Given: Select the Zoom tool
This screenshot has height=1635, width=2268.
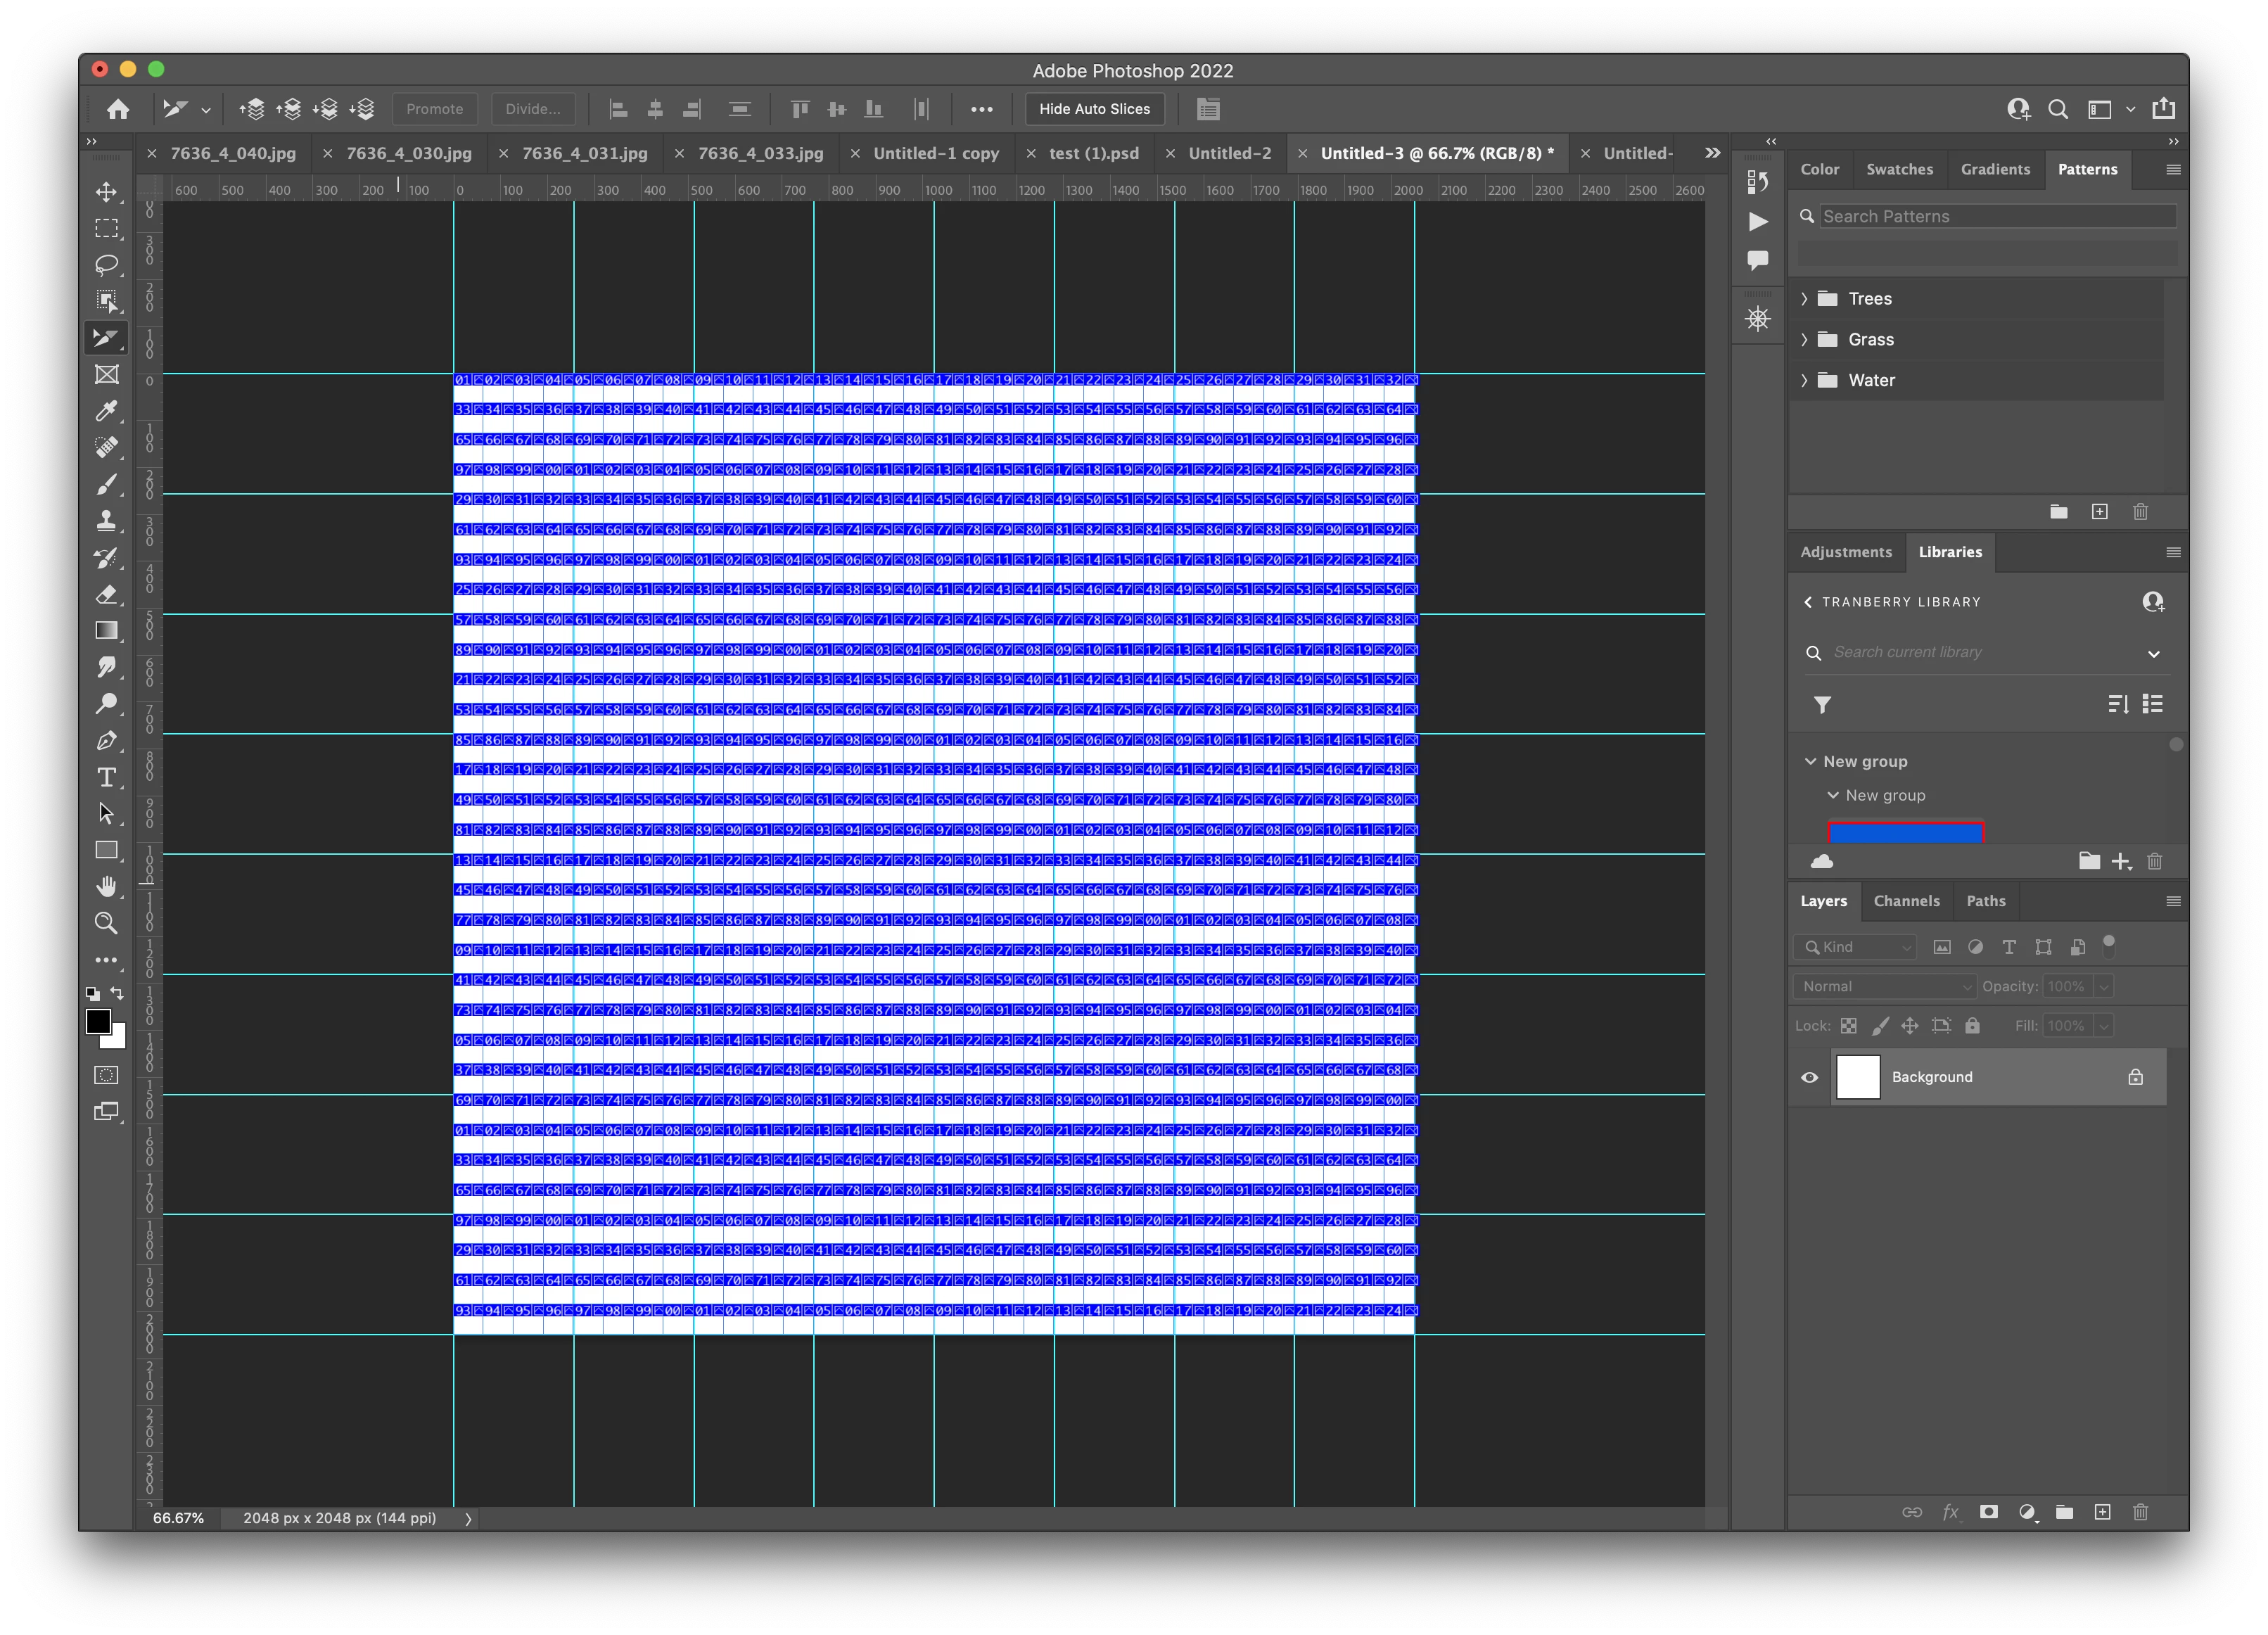Looking at the screenshot, I should pos(106,923).
